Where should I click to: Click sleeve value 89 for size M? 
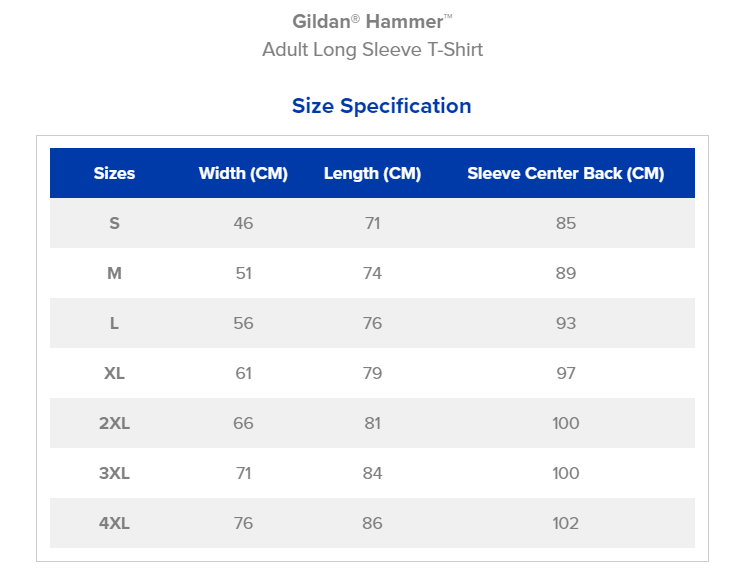pyautogui.click(x=566, y=273)
